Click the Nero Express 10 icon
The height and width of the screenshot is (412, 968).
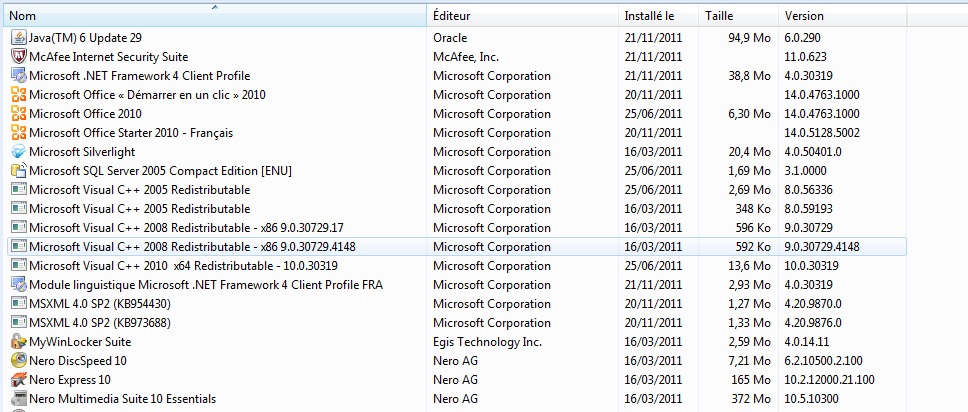(18, 380)
